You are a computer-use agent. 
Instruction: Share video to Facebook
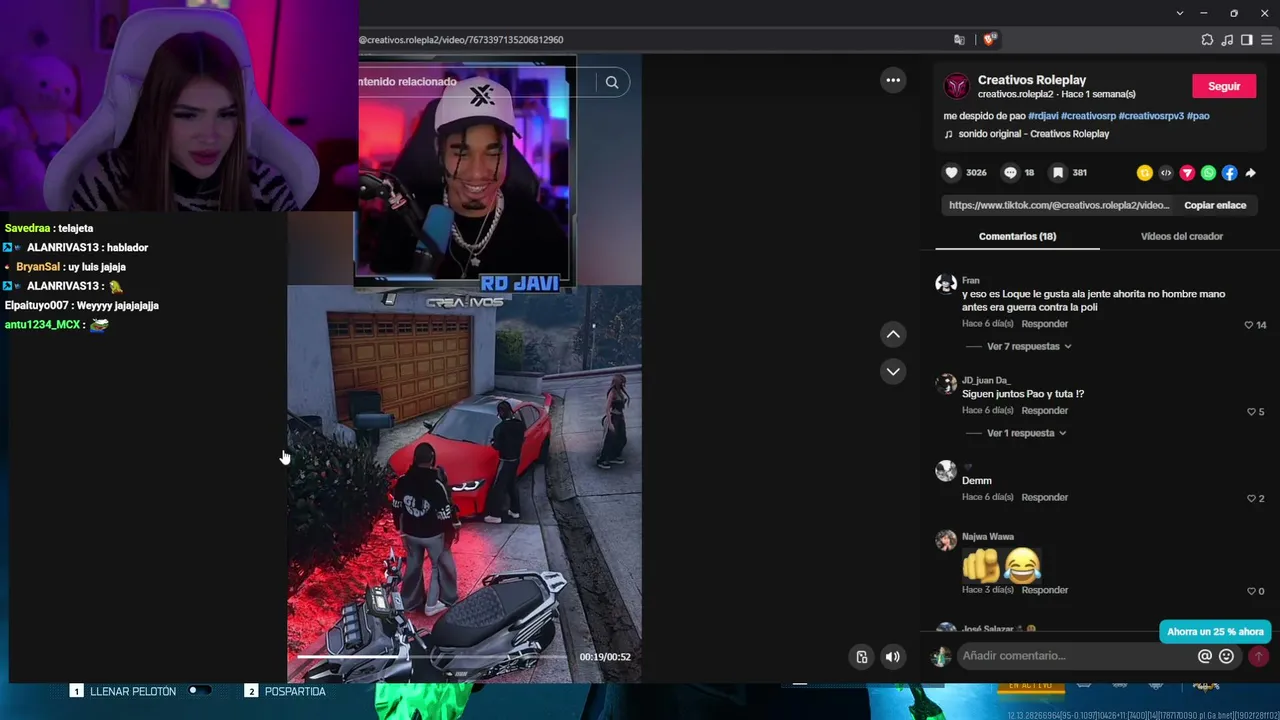[x=1229, y=173]
